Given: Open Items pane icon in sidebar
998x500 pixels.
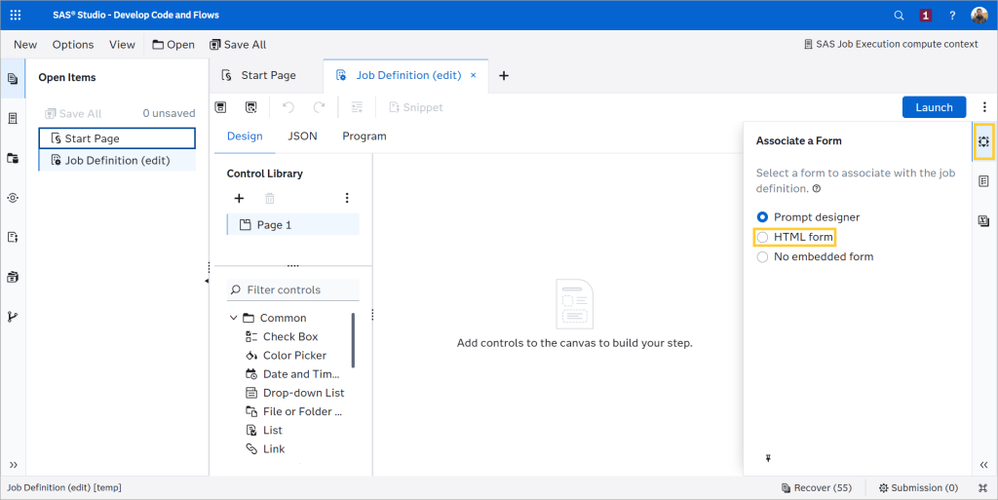Looking at the screenshot, I should [x=13, y=78].
